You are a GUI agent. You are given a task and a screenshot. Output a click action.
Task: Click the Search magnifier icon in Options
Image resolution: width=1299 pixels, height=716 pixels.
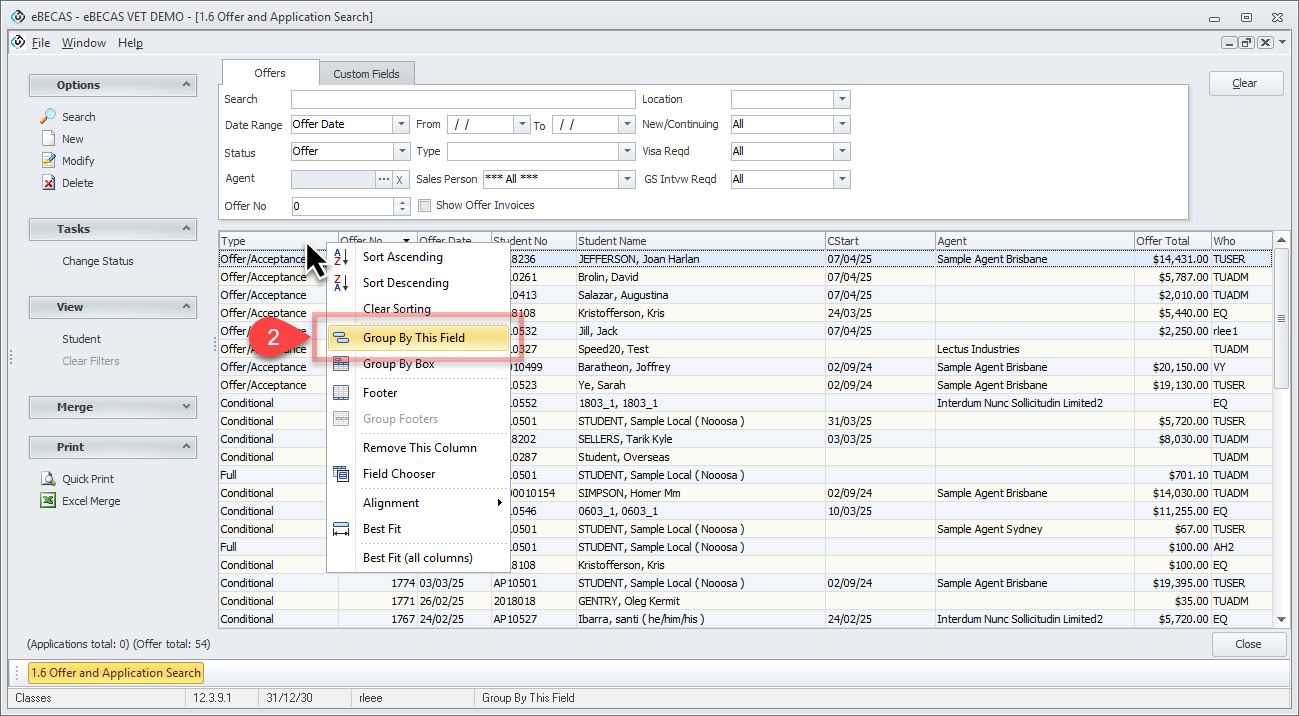(x=48, y=117)
